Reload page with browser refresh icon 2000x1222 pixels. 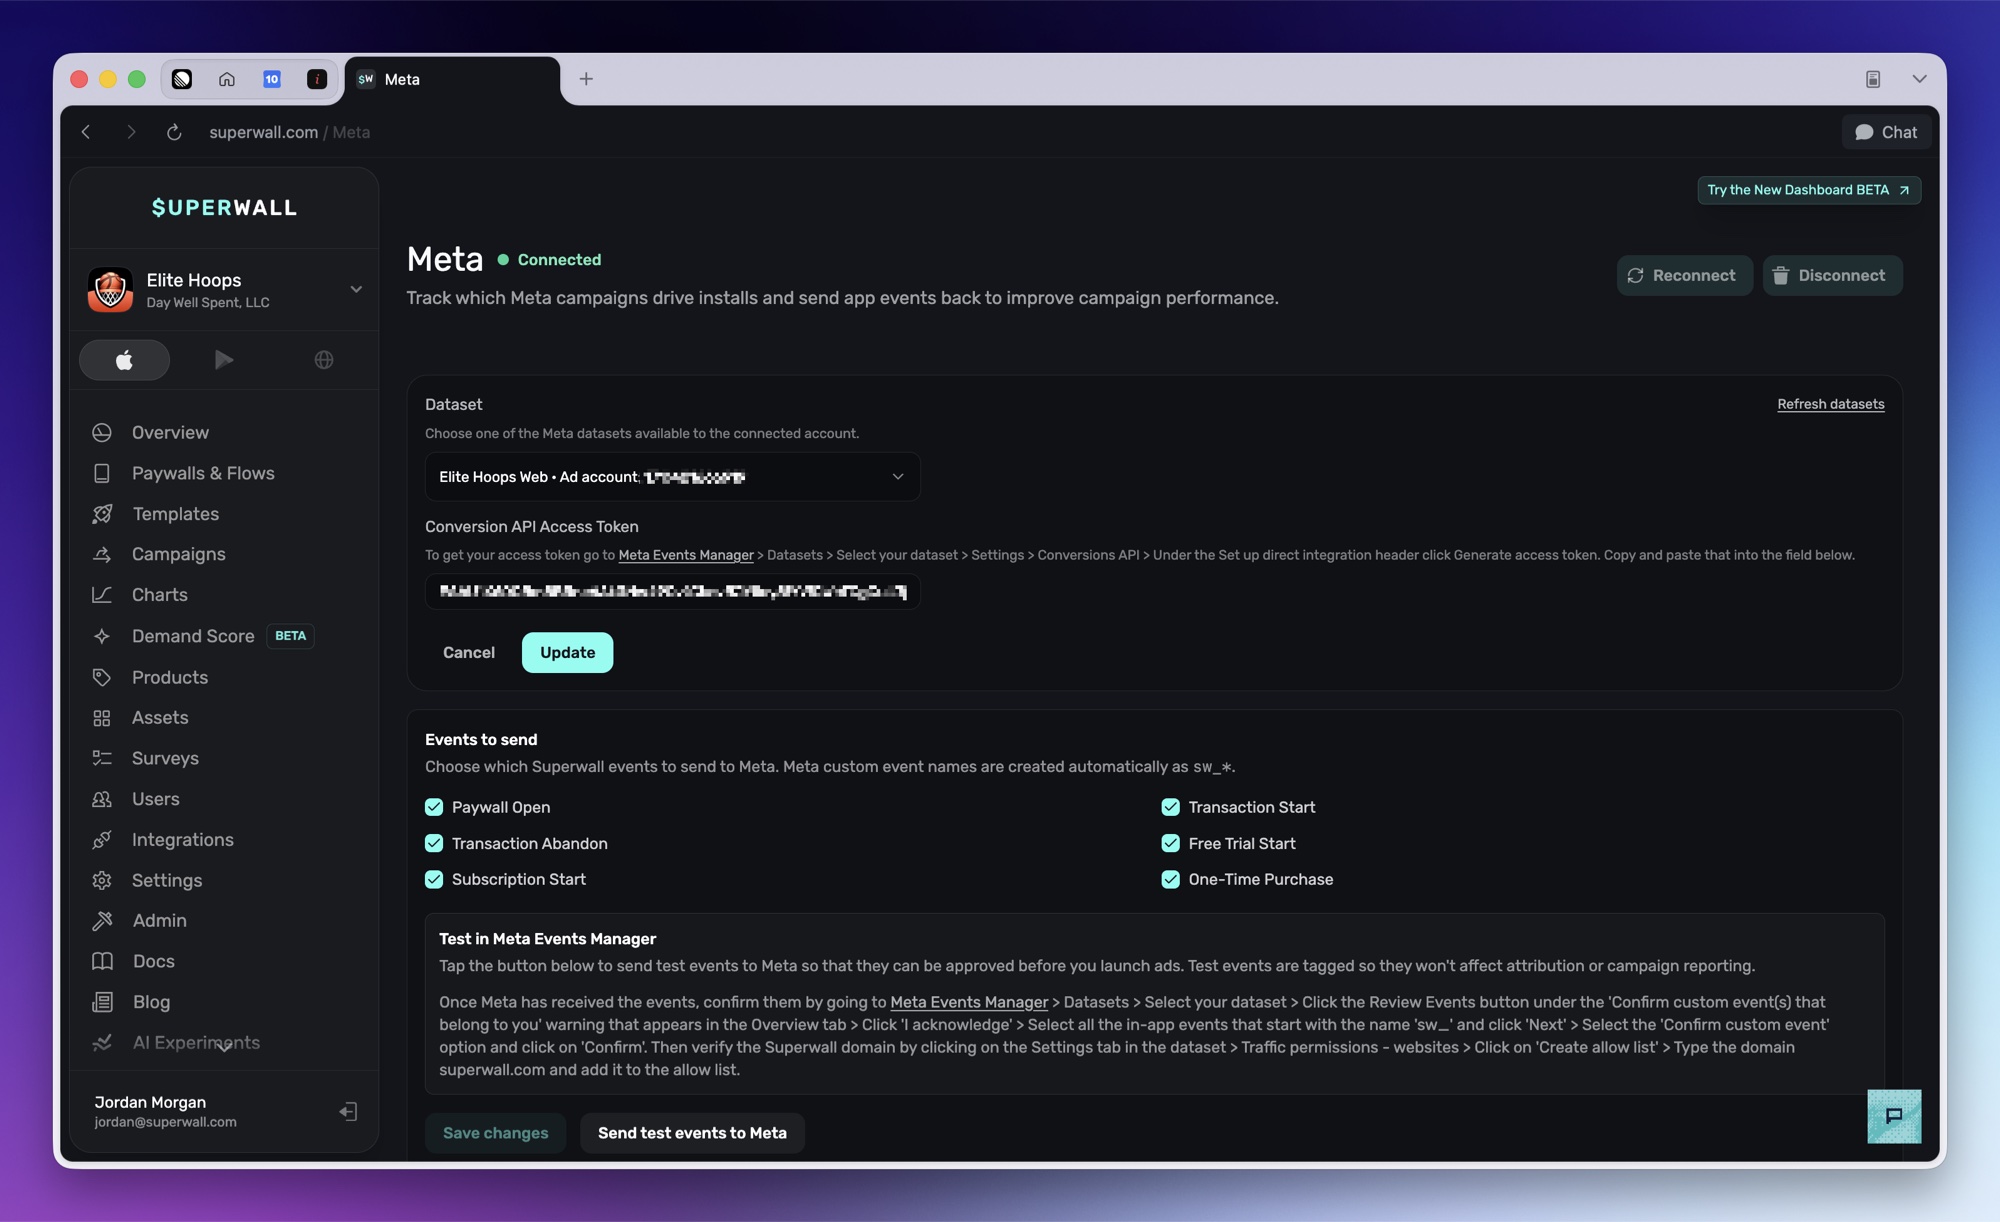click(174, 132)
